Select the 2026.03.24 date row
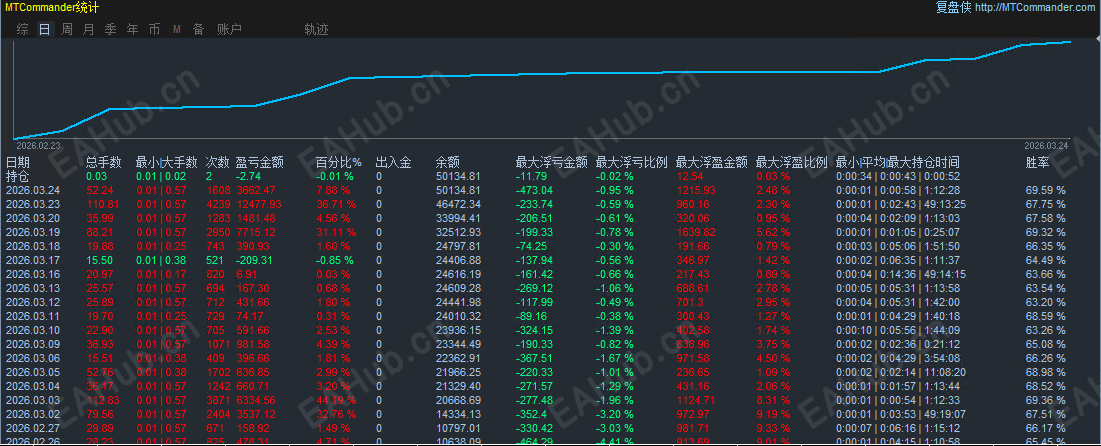1101x446 pixels. pyautogui.click(x=35, y=190)
